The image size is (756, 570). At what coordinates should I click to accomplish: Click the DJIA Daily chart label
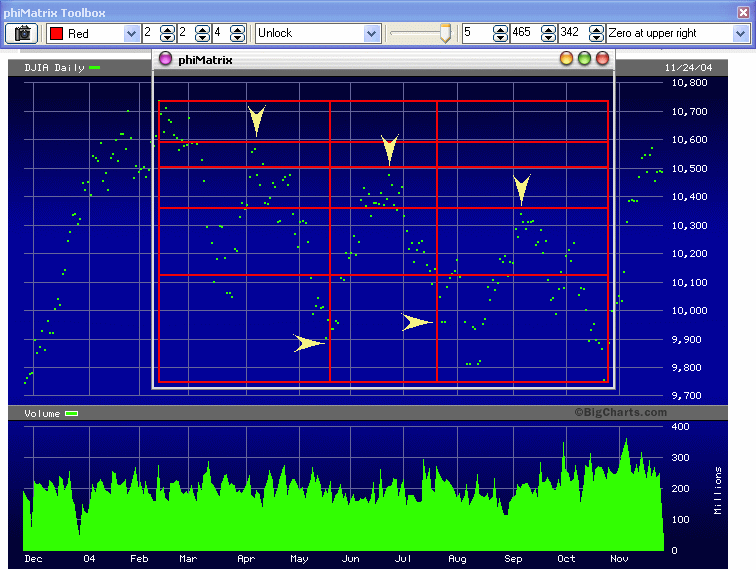54,68
